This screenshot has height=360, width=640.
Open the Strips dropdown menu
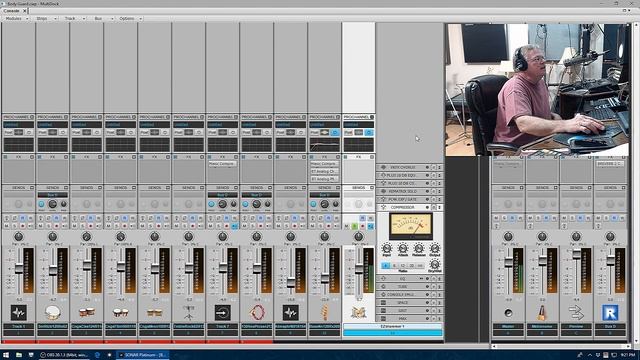47,19
